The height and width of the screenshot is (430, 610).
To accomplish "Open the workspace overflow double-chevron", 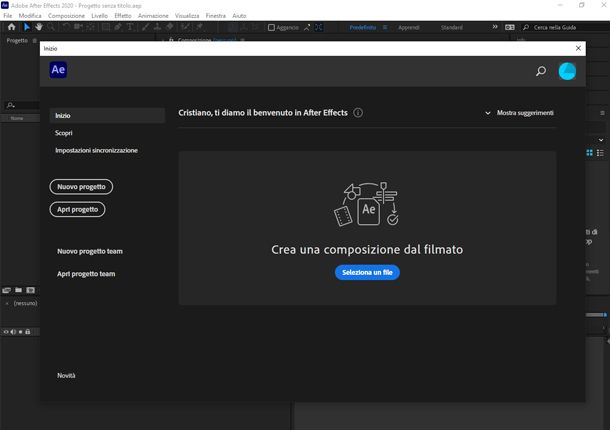I will click(x=495, y=27).
